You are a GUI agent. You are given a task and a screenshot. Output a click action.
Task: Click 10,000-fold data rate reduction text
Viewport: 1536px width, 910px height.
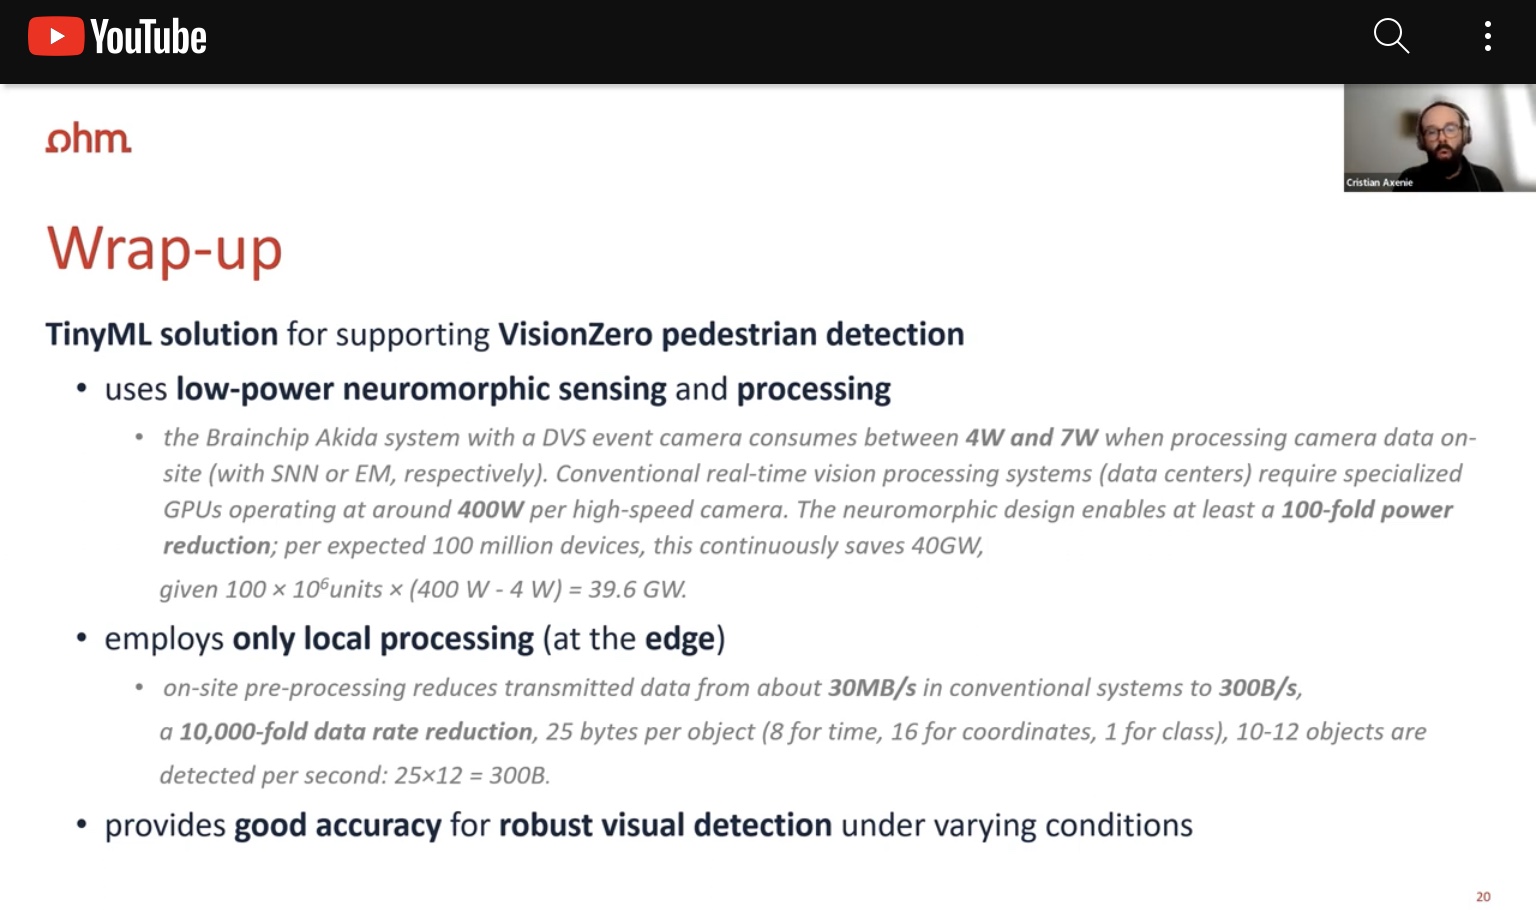pos(356,732)
